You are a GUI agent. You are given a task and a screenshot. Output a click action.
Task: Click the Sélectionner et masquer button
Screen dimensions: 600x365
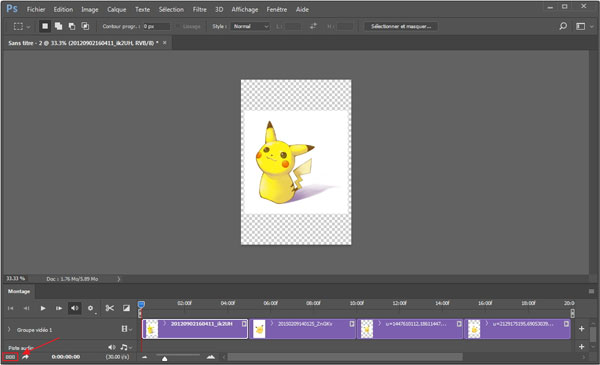(401, 26)
